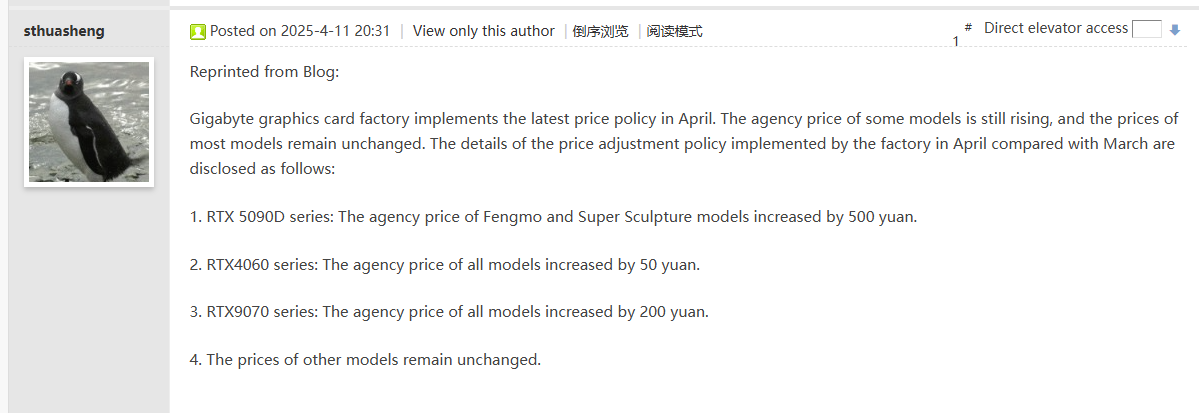Select "View only this author"
1199x413 pixels.
click(x=483, y=31)
